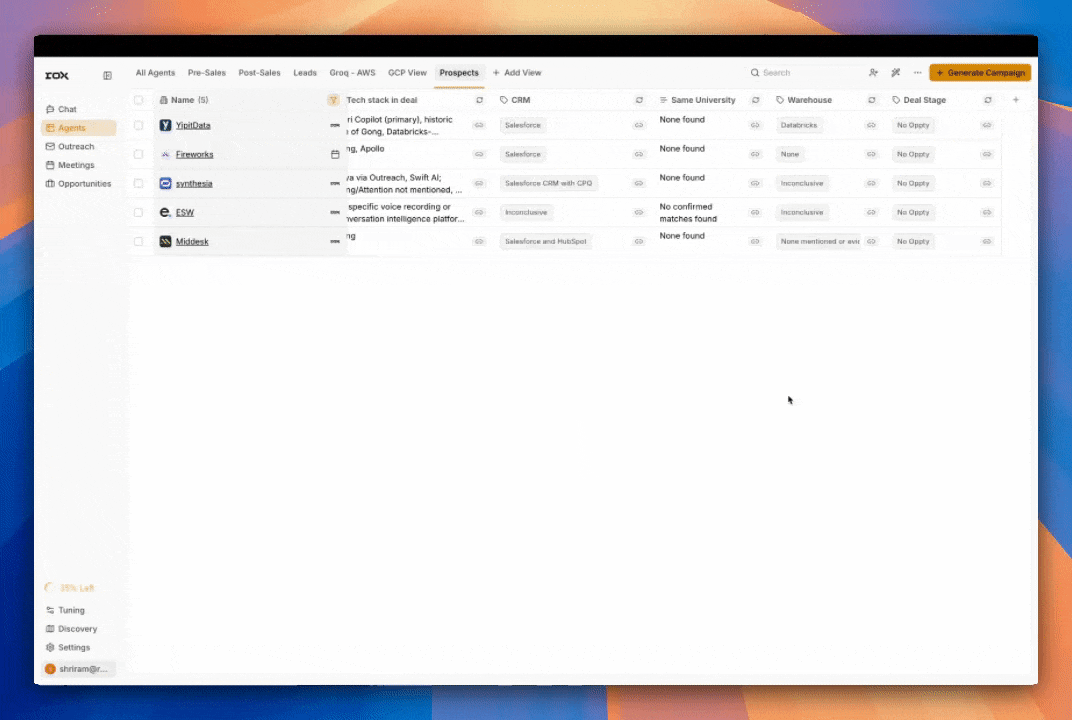Viewport: 1072px width, 720px height.
Task: Open the three-dots more options menu
Action: 917,73
